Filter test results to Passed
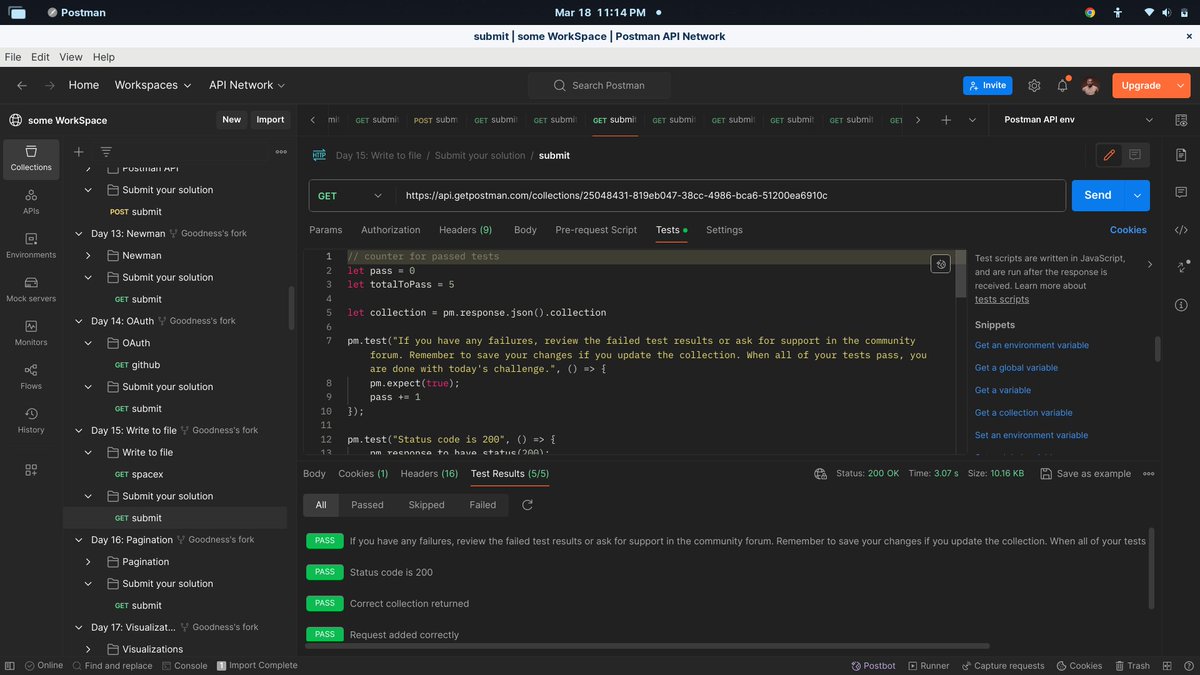Viewport: 1200px width, 675px height. coord(367,505)
